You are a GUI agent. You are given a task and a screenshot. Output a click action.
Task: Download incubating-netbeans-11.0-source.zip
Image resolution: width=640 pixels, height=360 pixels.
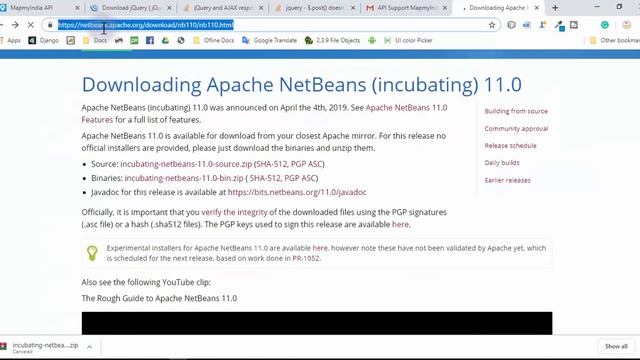pyautogui.click(x=186, y=164)
